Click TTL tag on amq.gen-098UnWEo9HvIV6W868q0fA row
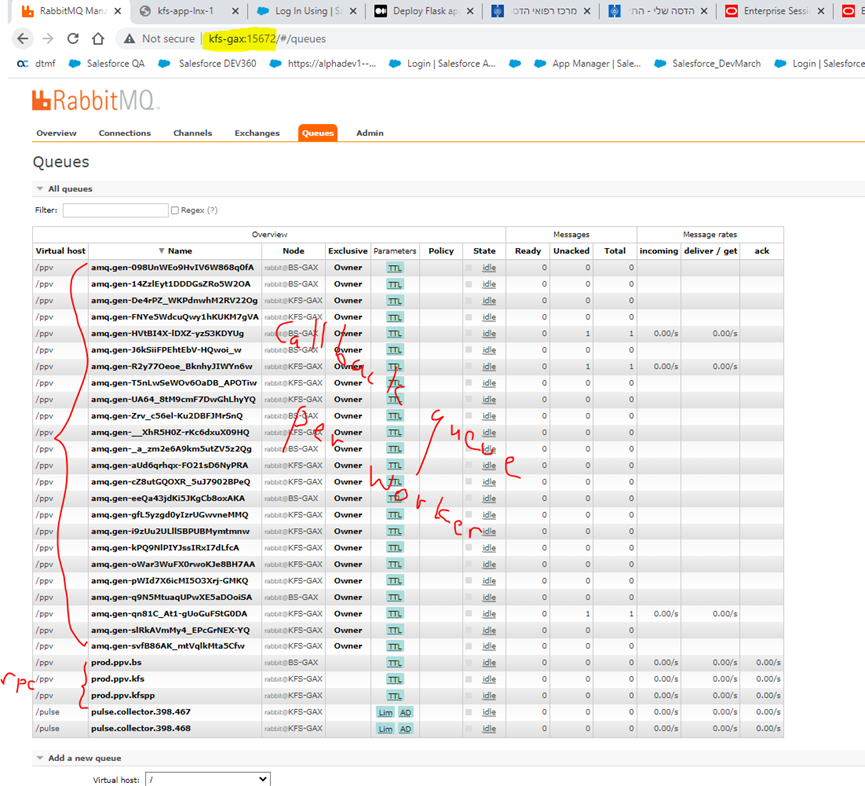The width and height of the screenshot is (865, 786). click(394, 268)
